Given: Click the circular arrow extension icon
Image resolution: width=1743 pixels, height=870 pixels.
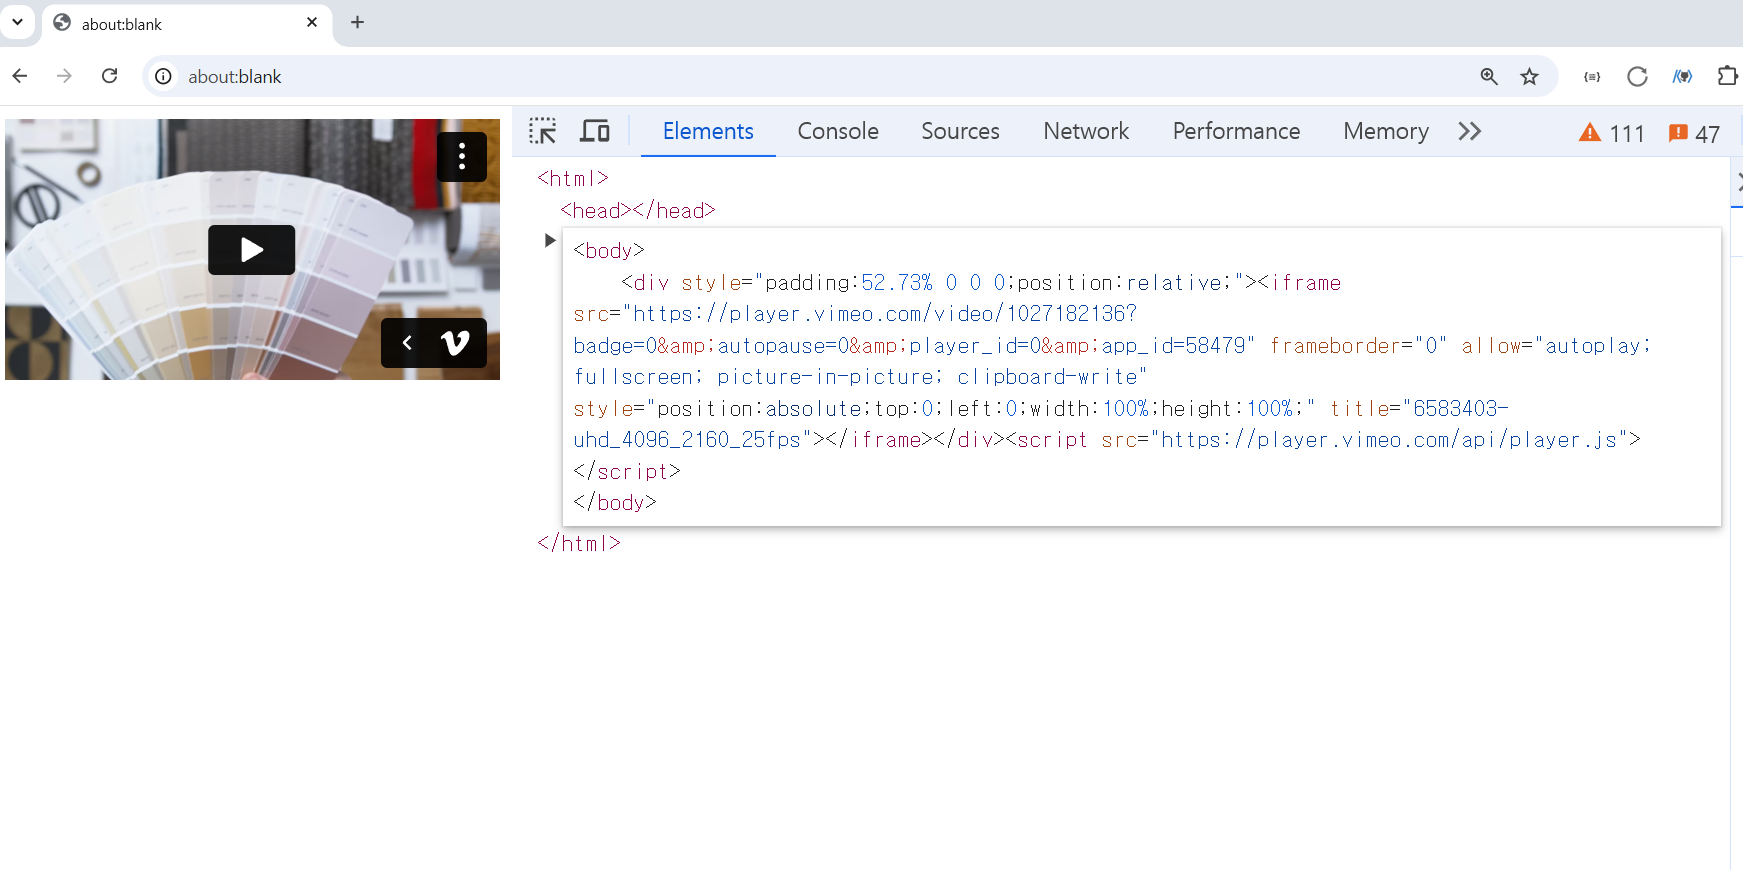Looking at the screenshot, I should tap(1637, 76).
